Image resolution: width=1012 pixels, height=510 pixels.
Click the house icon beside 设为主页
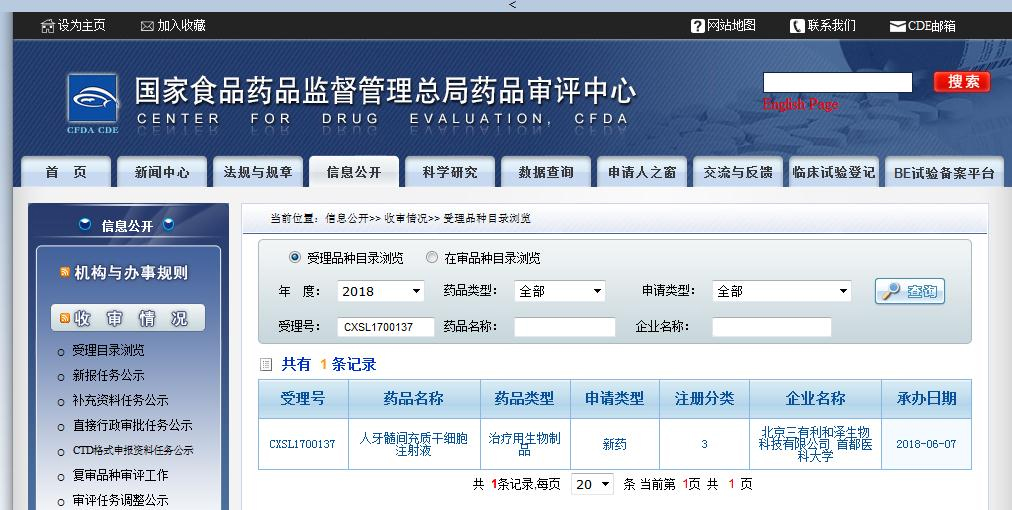pos(48,26)
